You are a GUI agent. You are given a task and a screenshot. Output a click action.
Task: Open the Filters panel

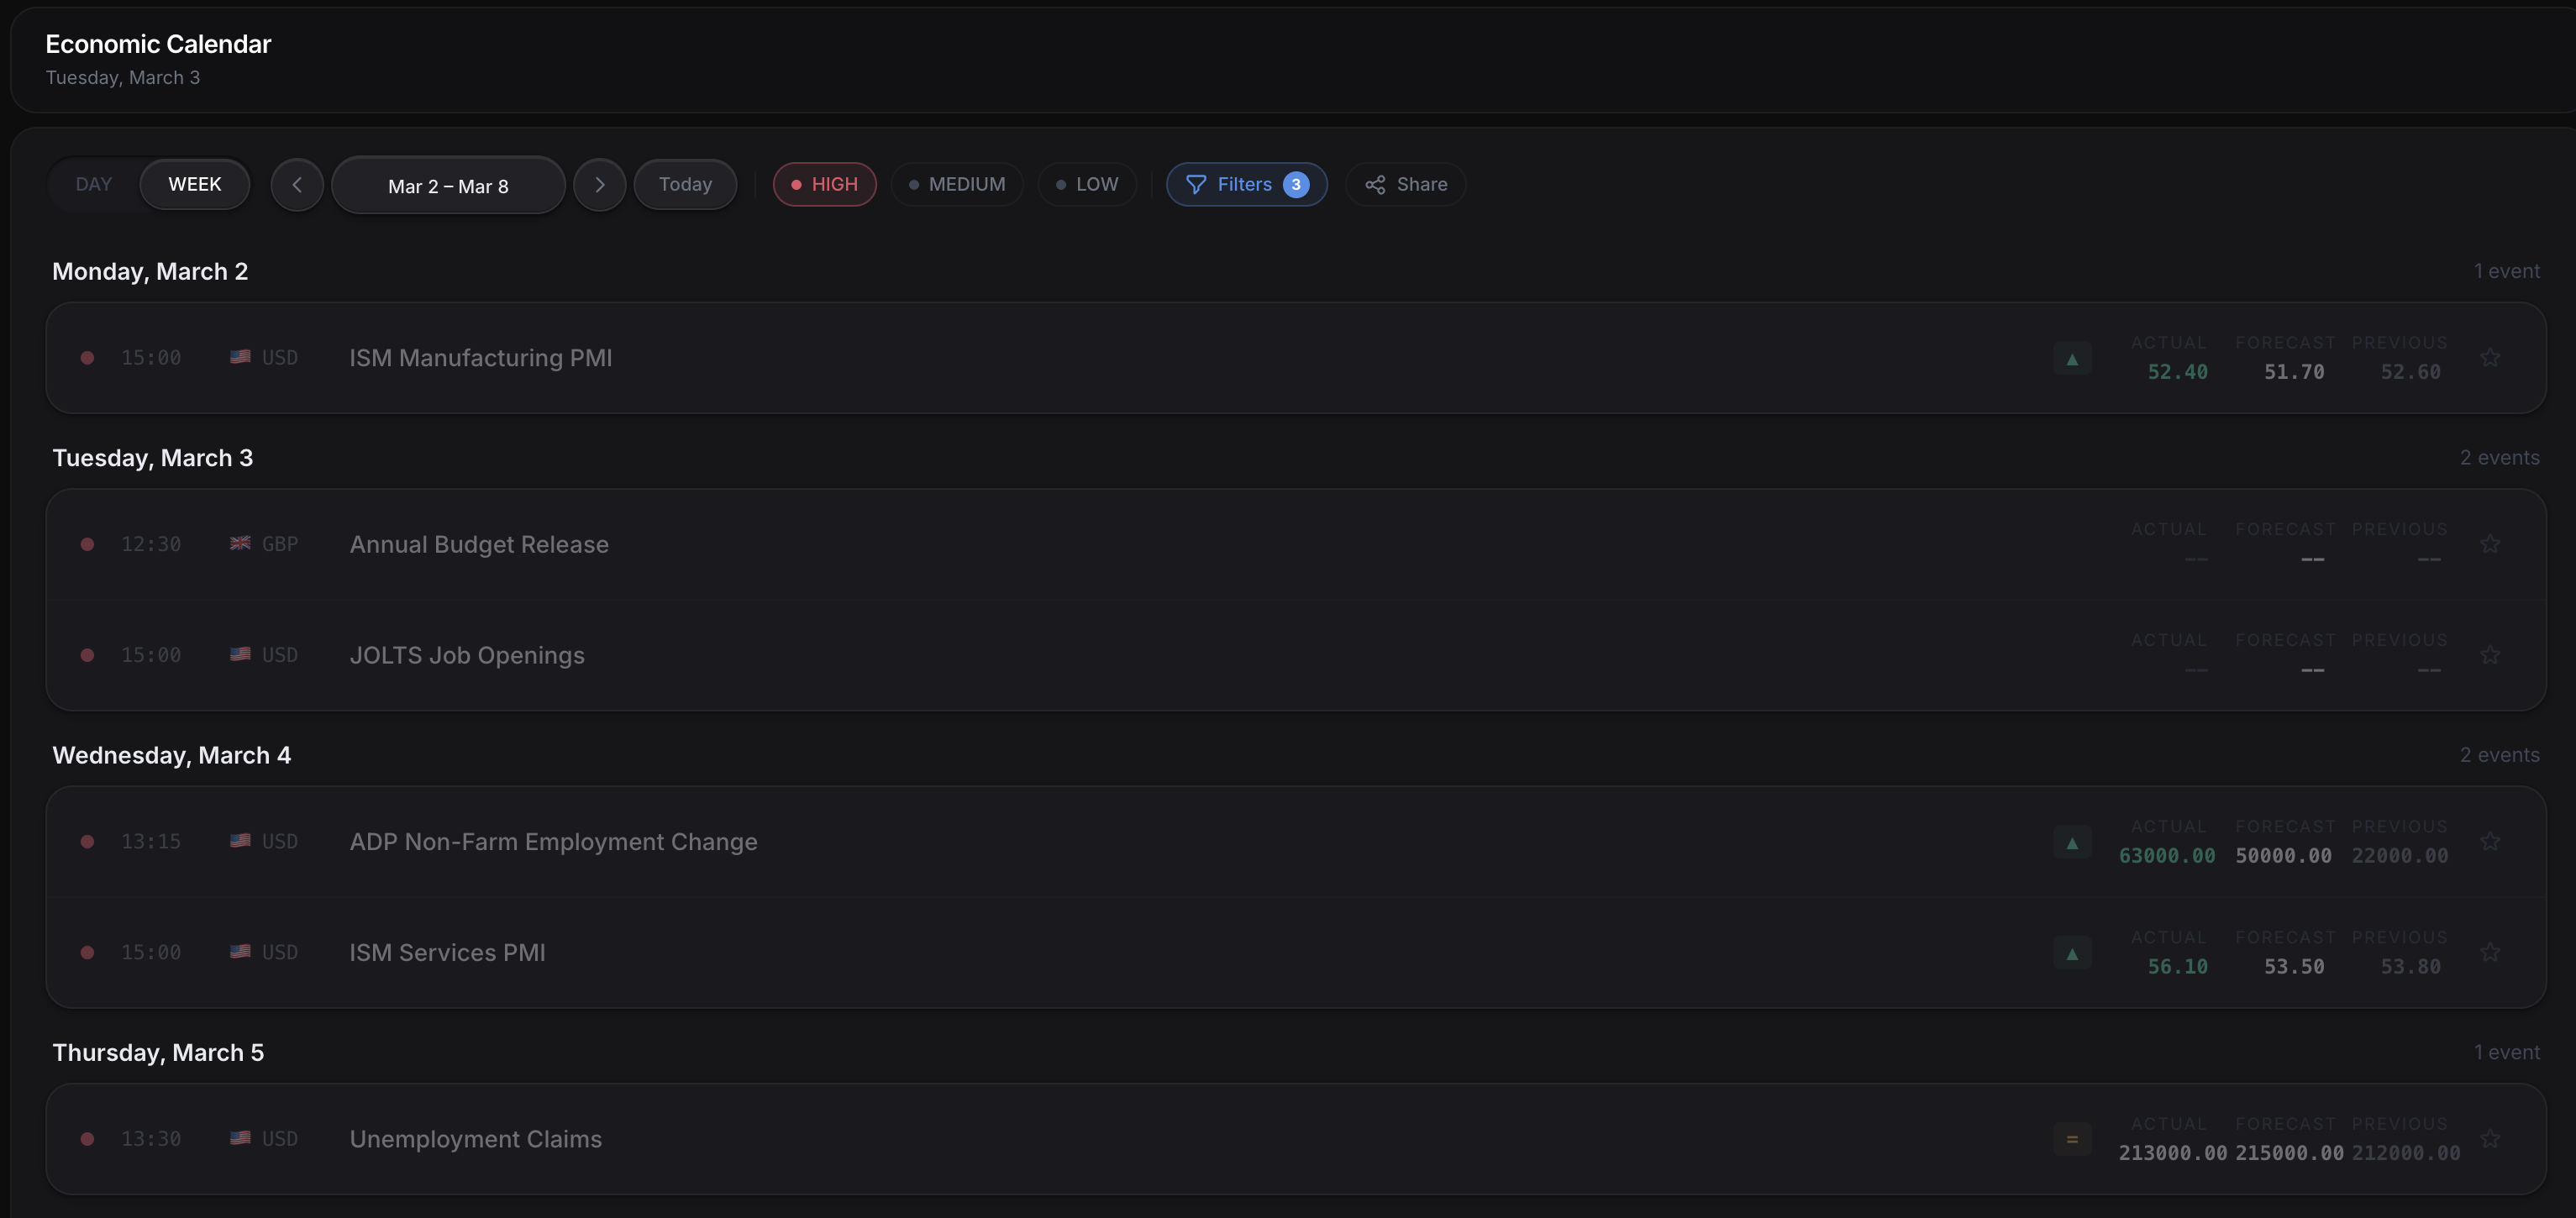pyautogui.click(x=1246, y=184)
